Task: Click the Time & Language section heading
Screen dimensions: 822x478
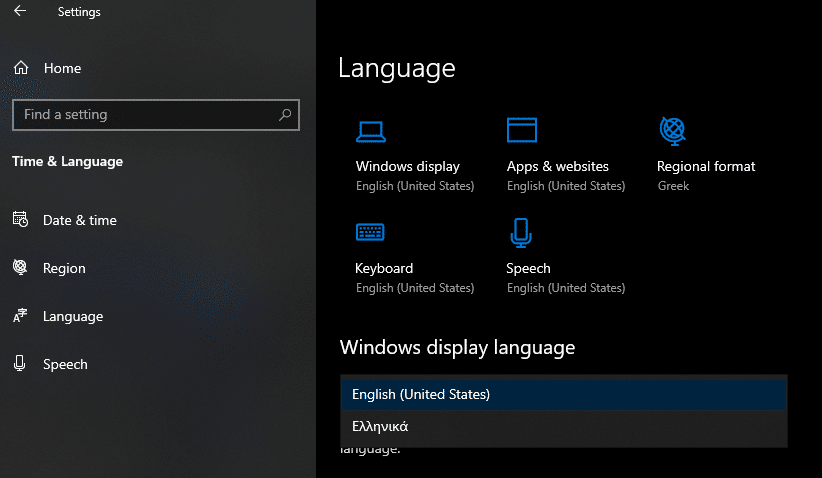Action: (67, 161)
